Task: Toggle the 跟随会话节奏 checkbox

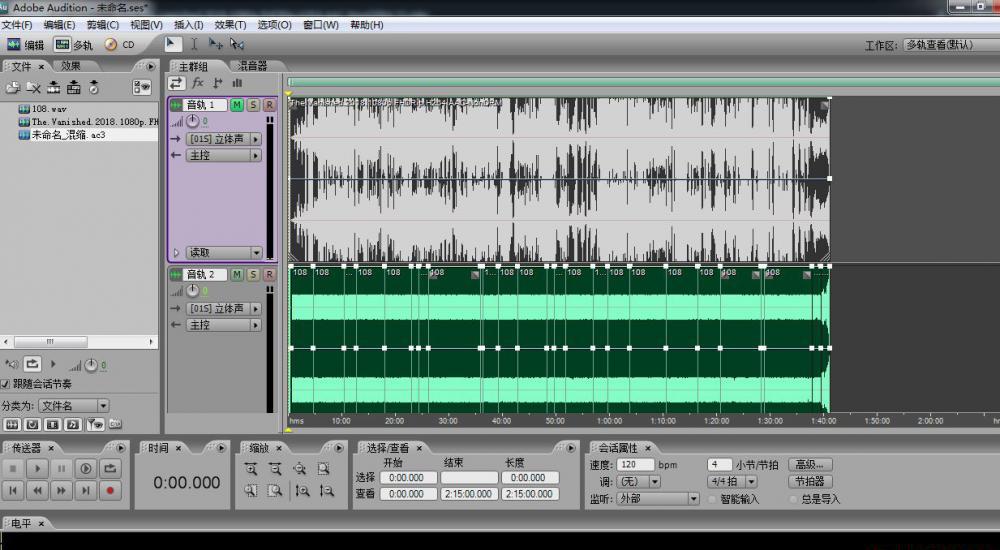Action: [x=5, y=384]
